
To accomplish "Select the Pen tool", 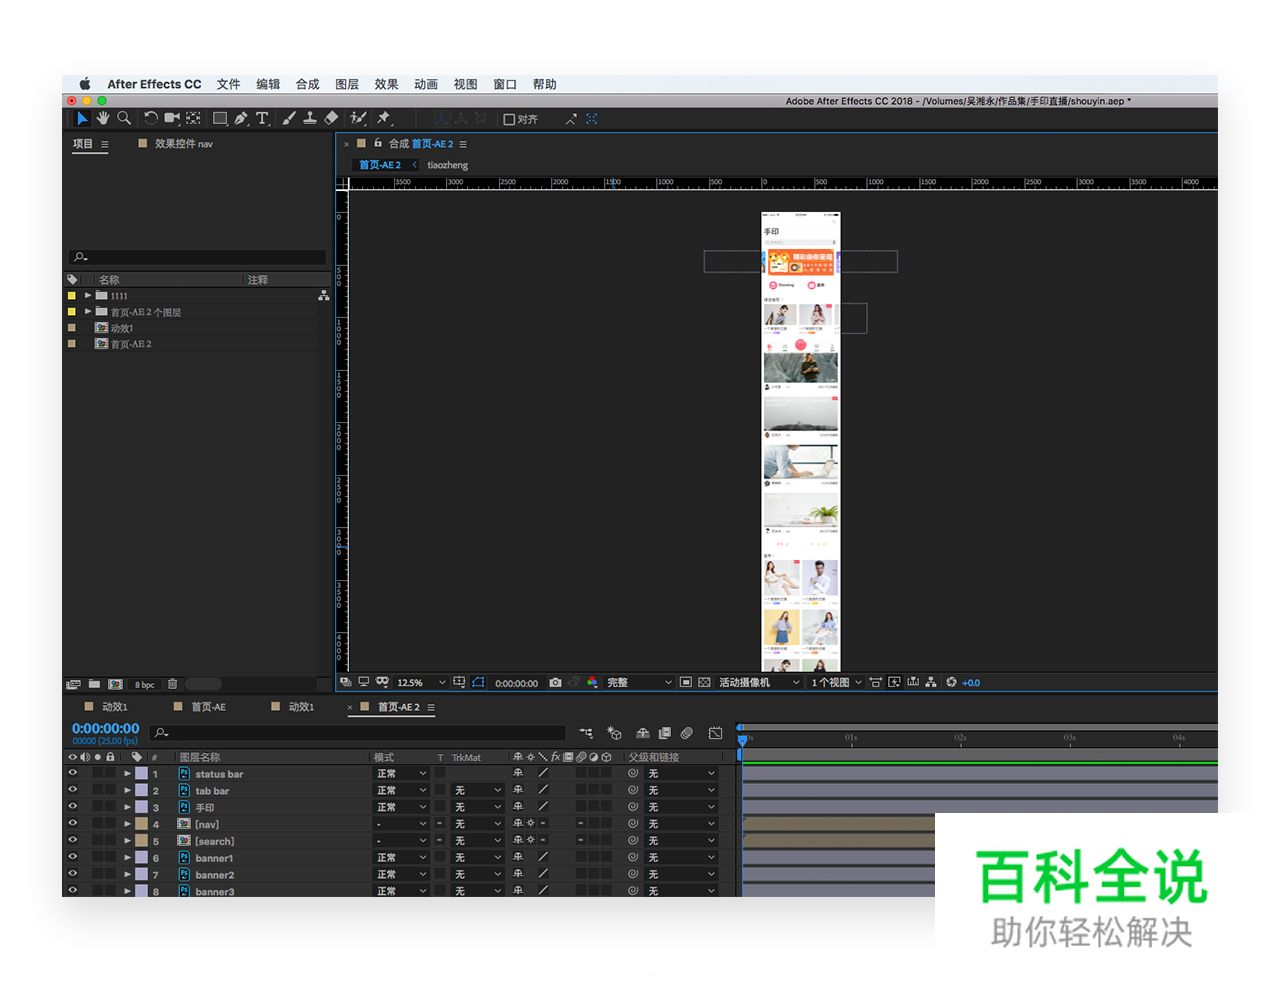I will coord(241,118).
